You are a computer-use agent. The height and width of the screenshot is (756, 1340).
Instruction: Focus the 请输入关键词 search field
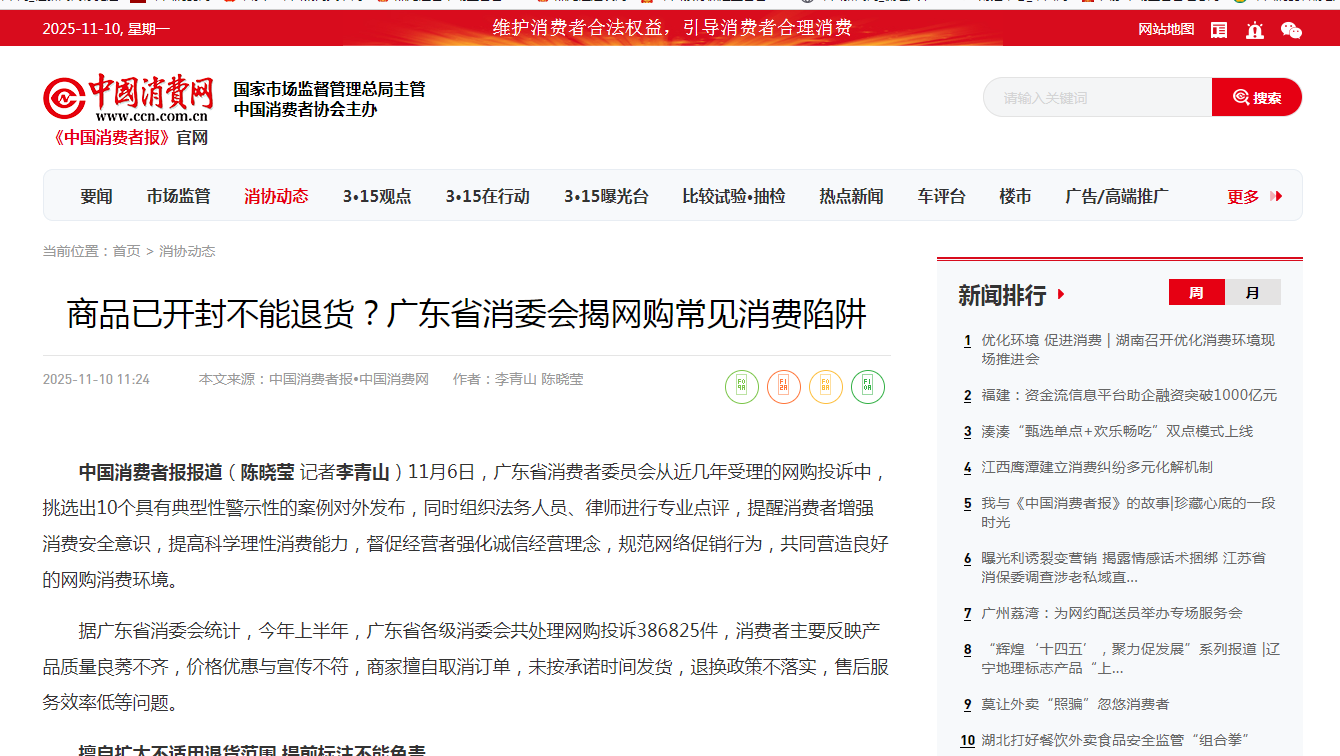[1097, 98]
